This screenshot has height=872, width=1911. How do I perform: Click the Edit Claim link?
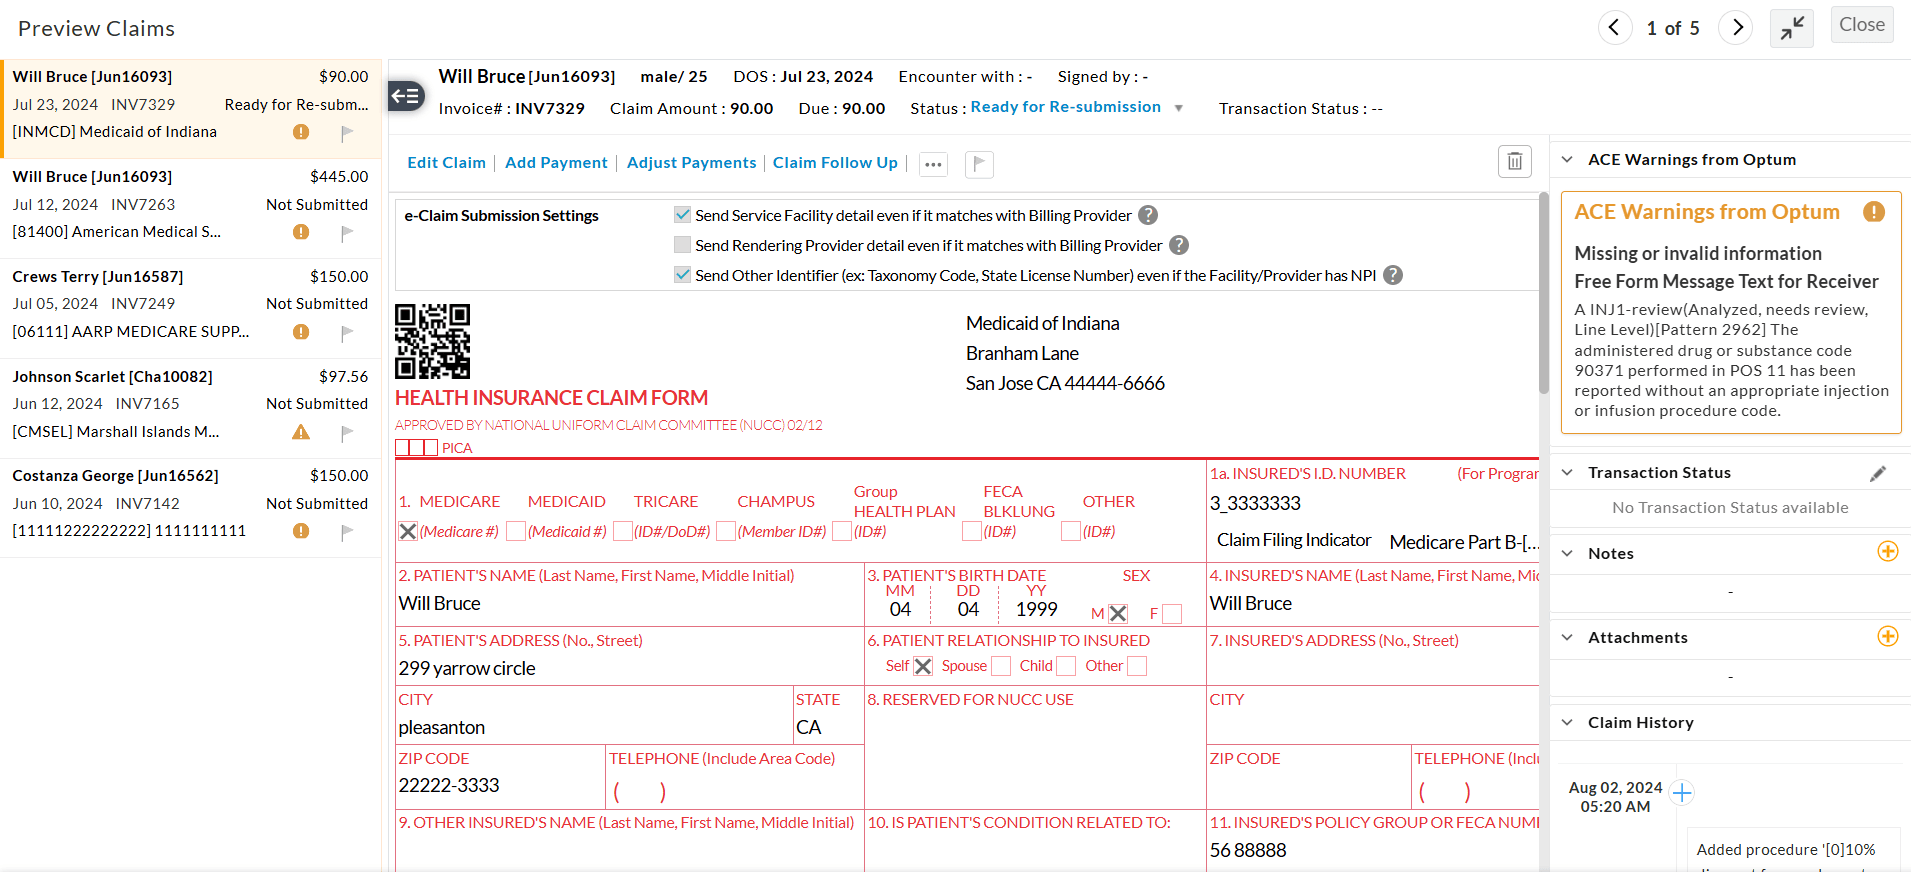pyautogui.click(x=446, y=163)
